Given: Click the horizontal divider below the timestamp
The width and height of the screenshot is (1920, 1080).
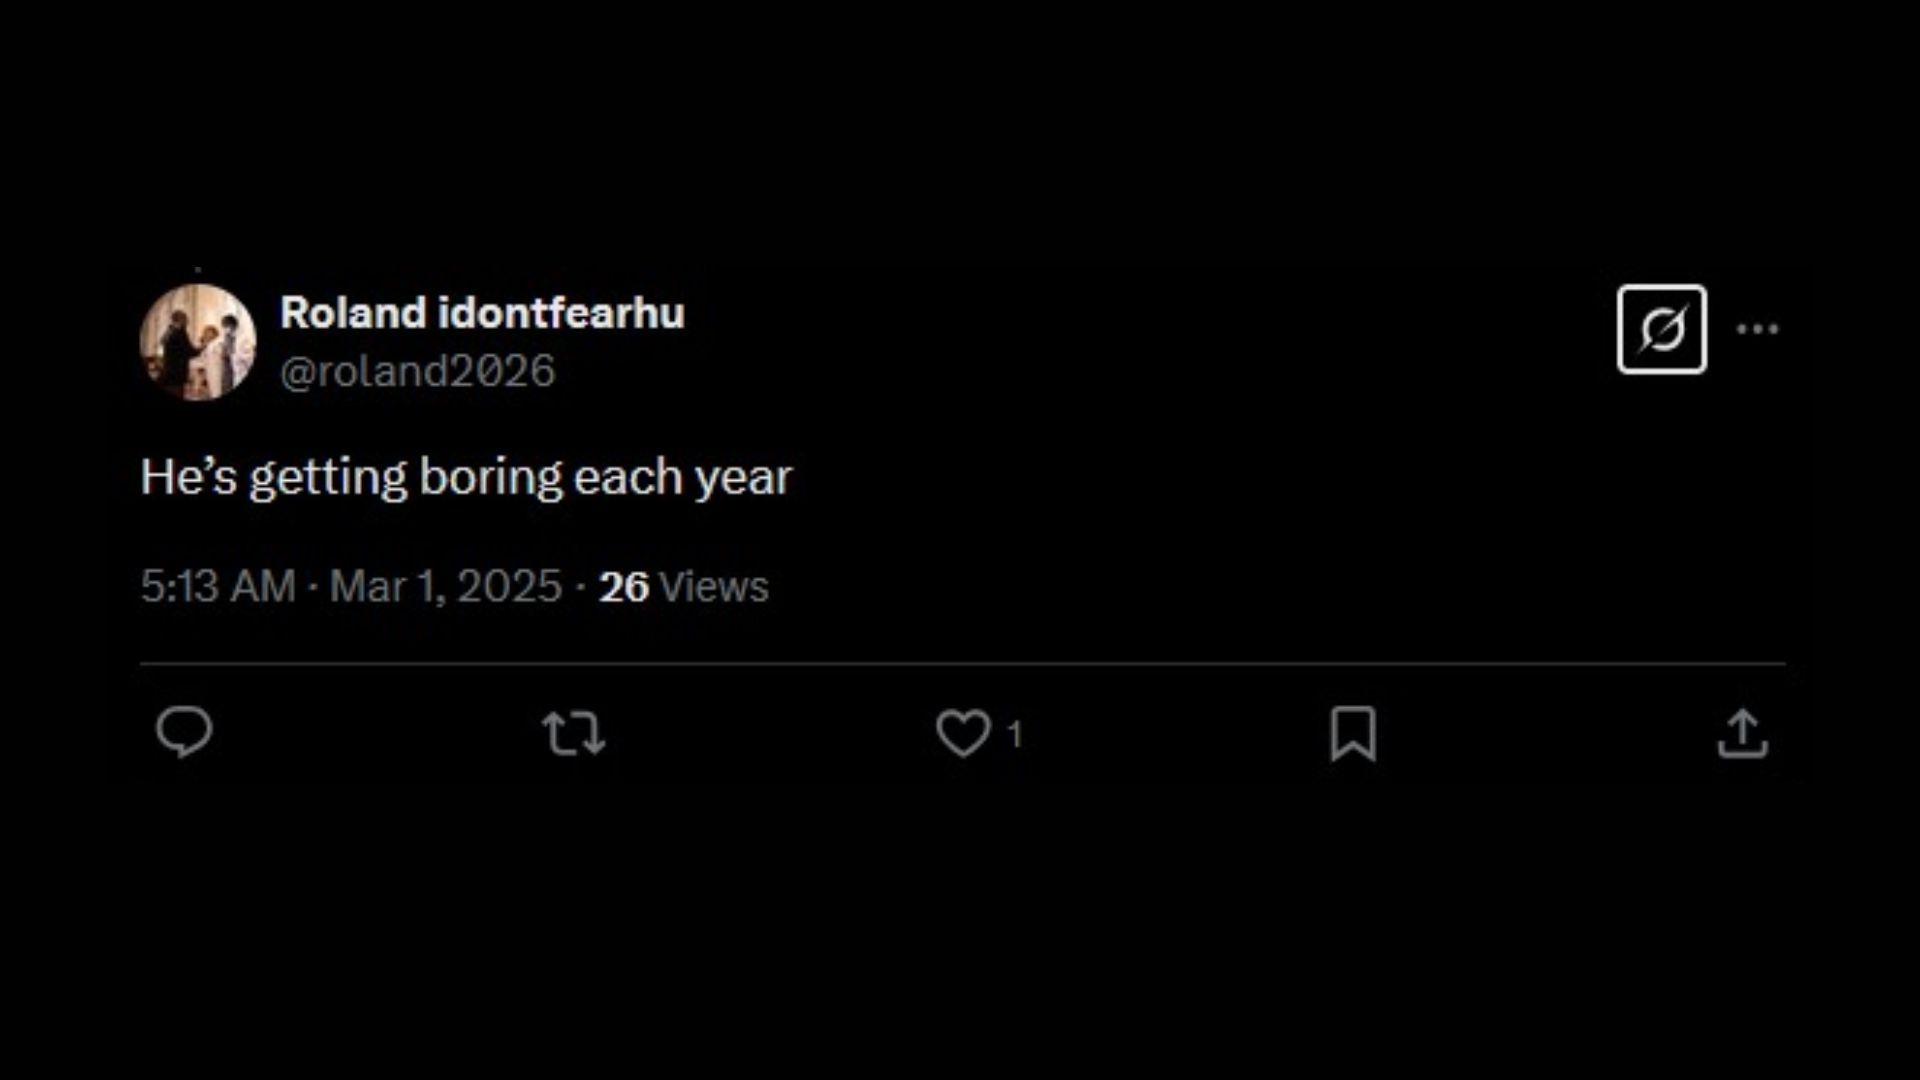Looking at the screenshot, I should [x=962, y=663].
